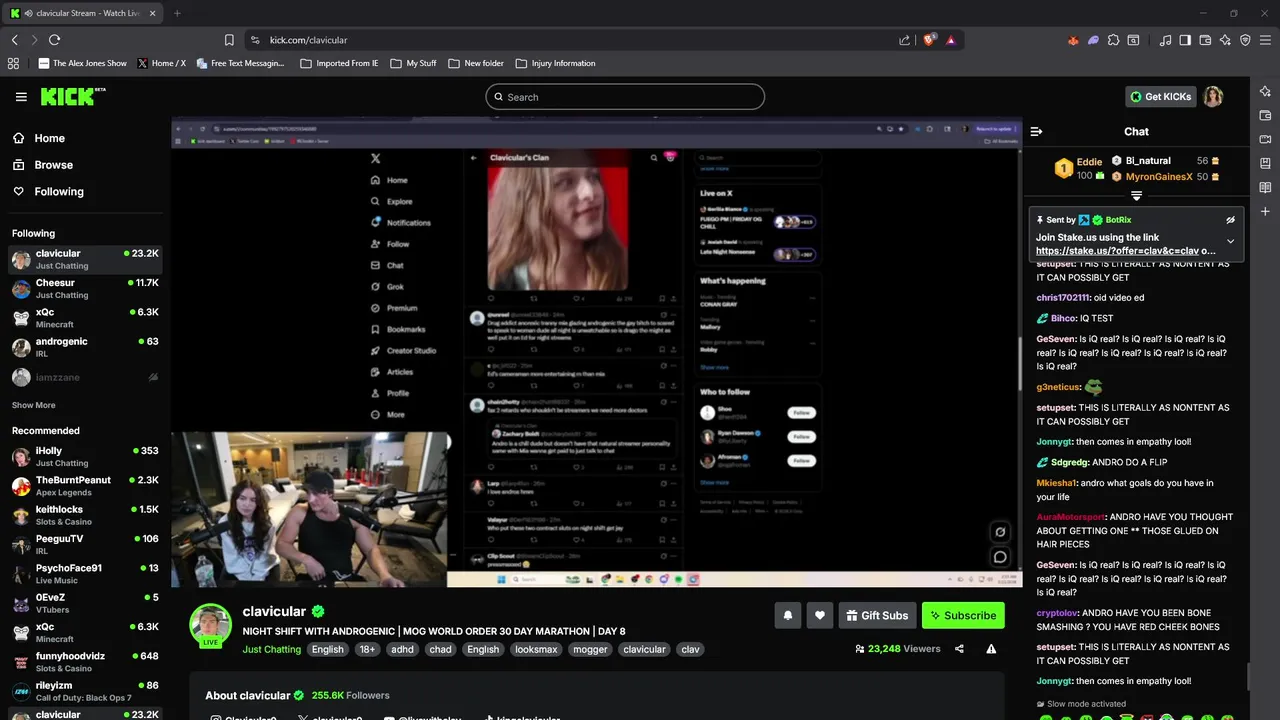
Task: Click the stream video player
Action: point(596,353)
